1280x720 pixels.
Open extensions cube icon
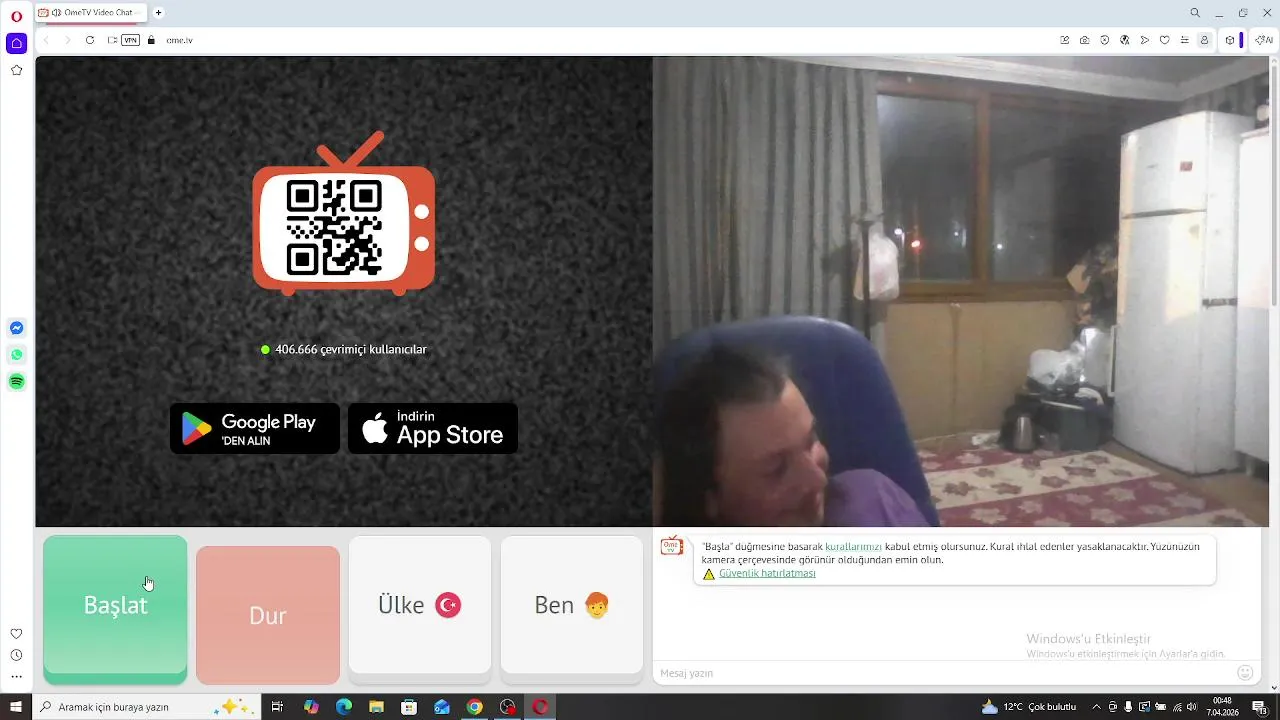1230,40
